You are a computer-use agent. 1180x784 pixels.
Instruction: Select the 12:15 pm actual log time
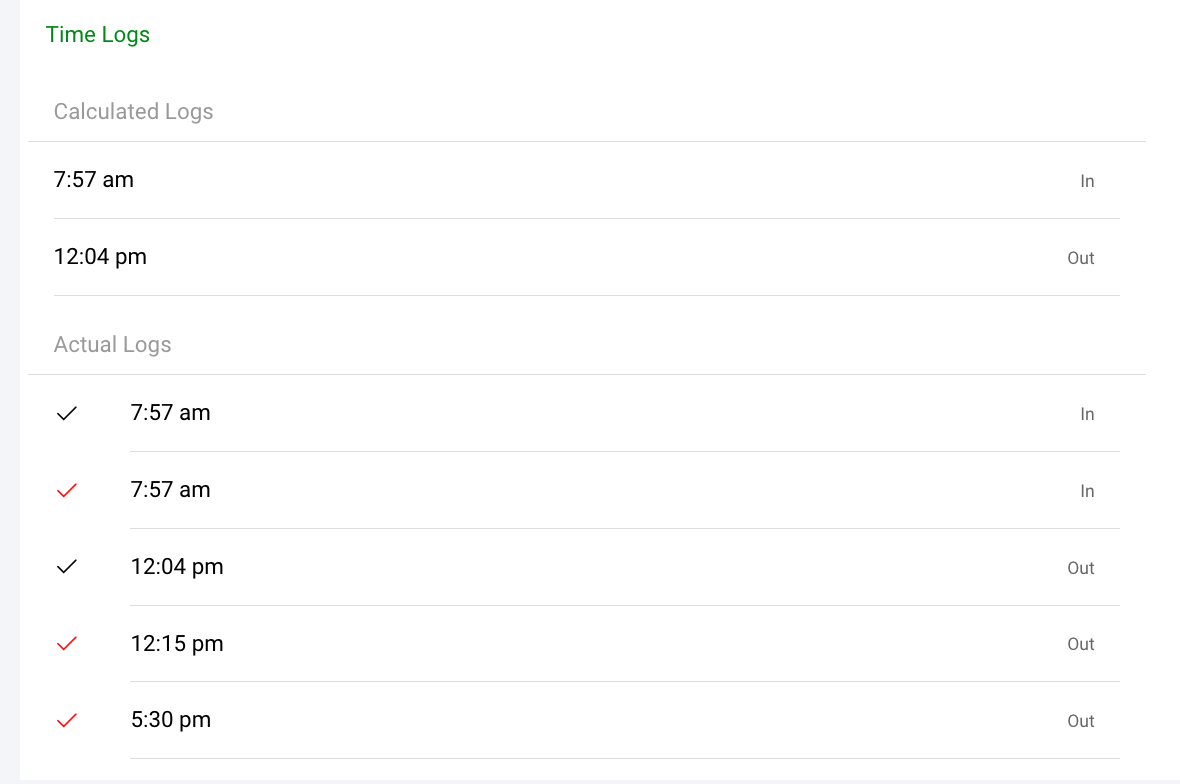pyautogui.click(x=177, y=644)
